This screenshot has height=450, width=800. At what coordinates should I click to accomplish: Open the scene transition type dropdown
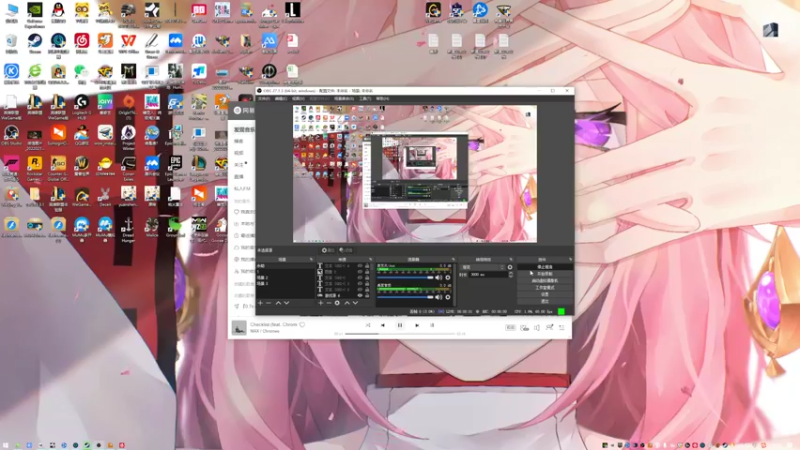tap(483, 267)
